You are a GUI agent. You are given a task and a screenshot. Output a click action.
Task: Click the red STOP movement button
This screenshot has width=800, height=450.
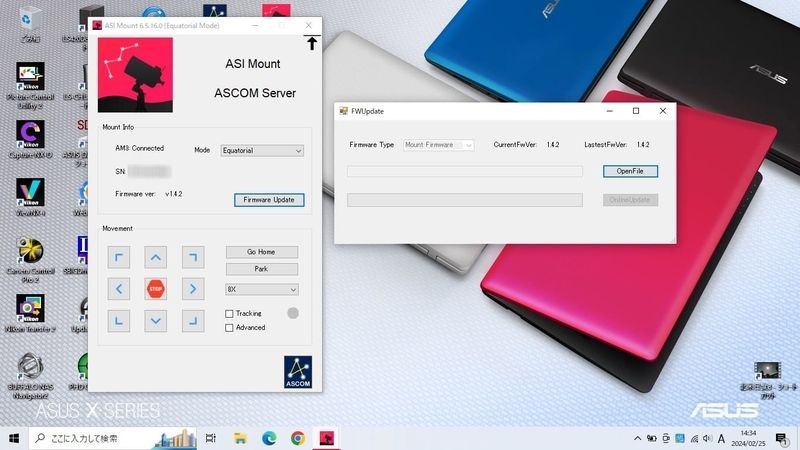[x=156, y=289]
